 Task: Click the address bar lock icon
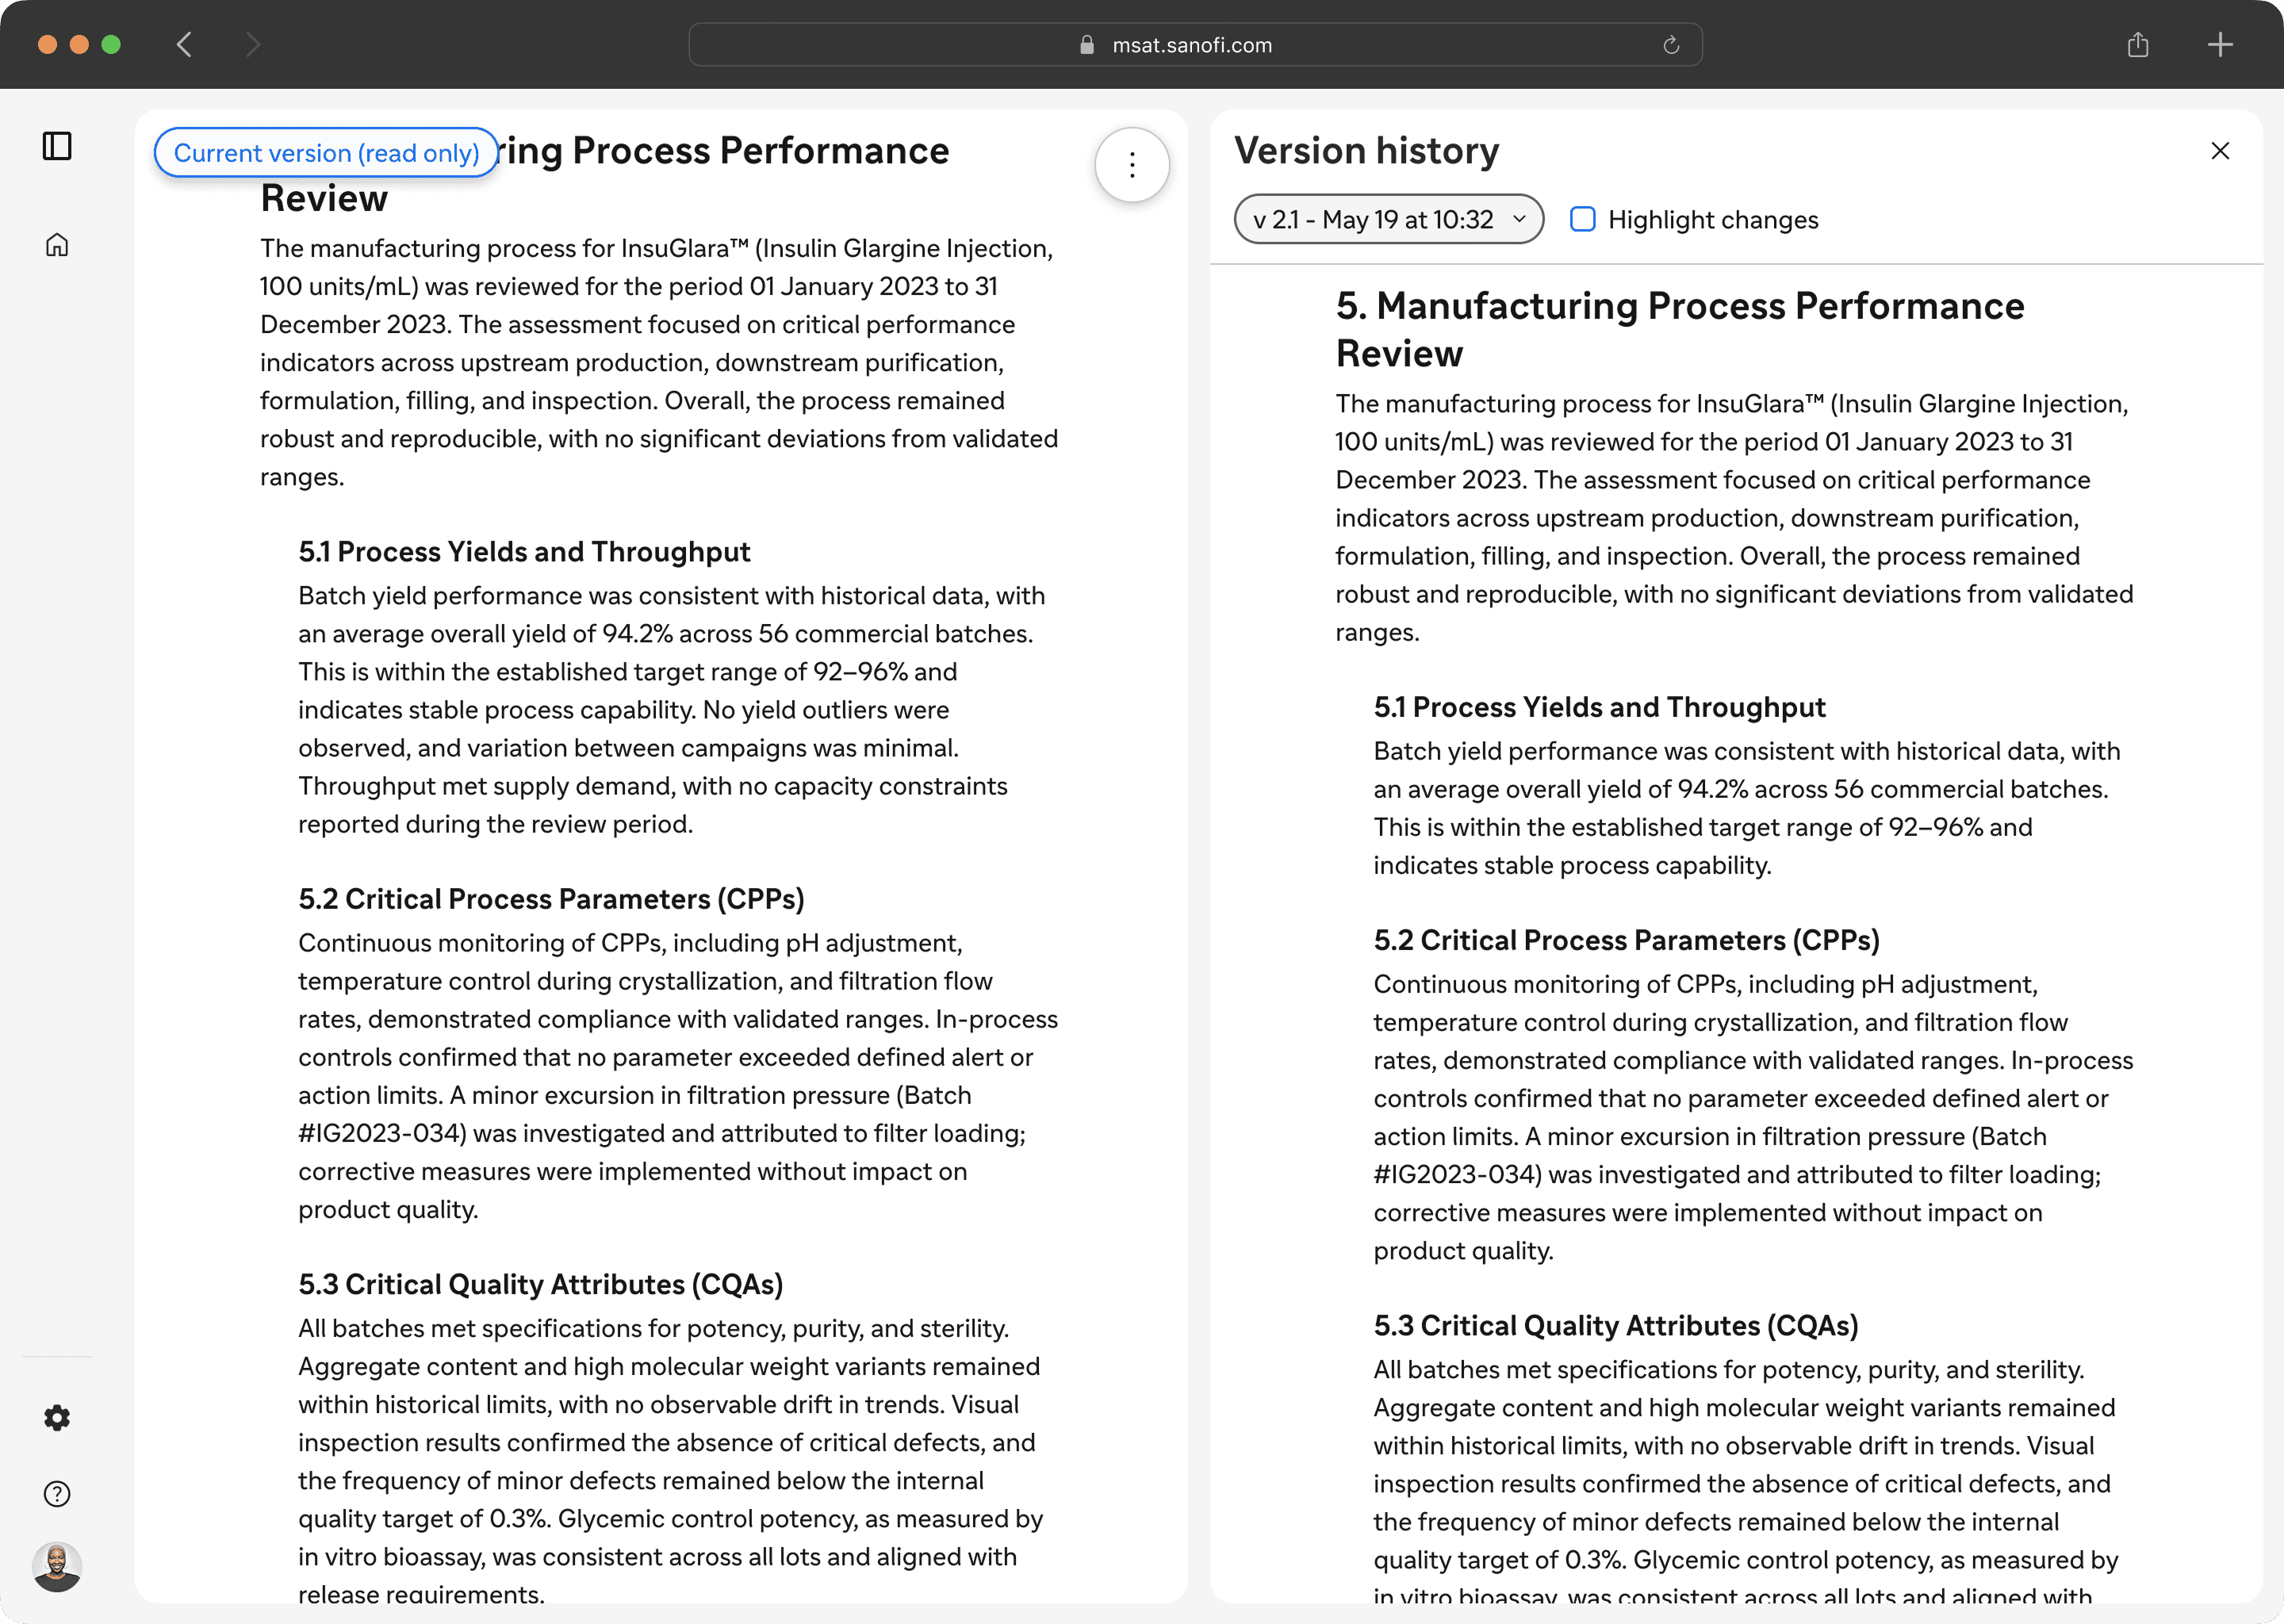pyautogui.click(x=1087, y=45)
